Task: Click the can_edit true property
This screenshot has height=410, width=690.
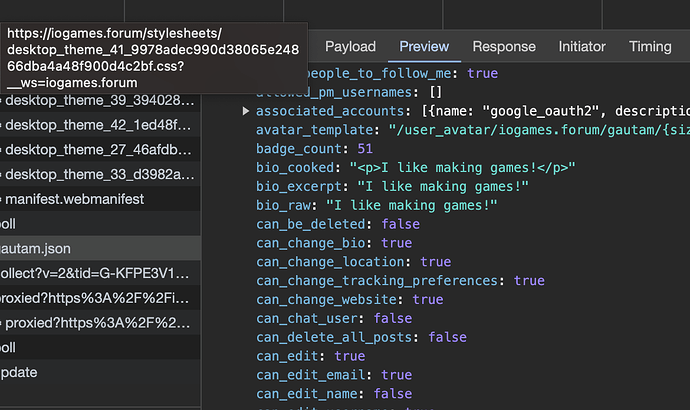Action: [x=311, y=356]
